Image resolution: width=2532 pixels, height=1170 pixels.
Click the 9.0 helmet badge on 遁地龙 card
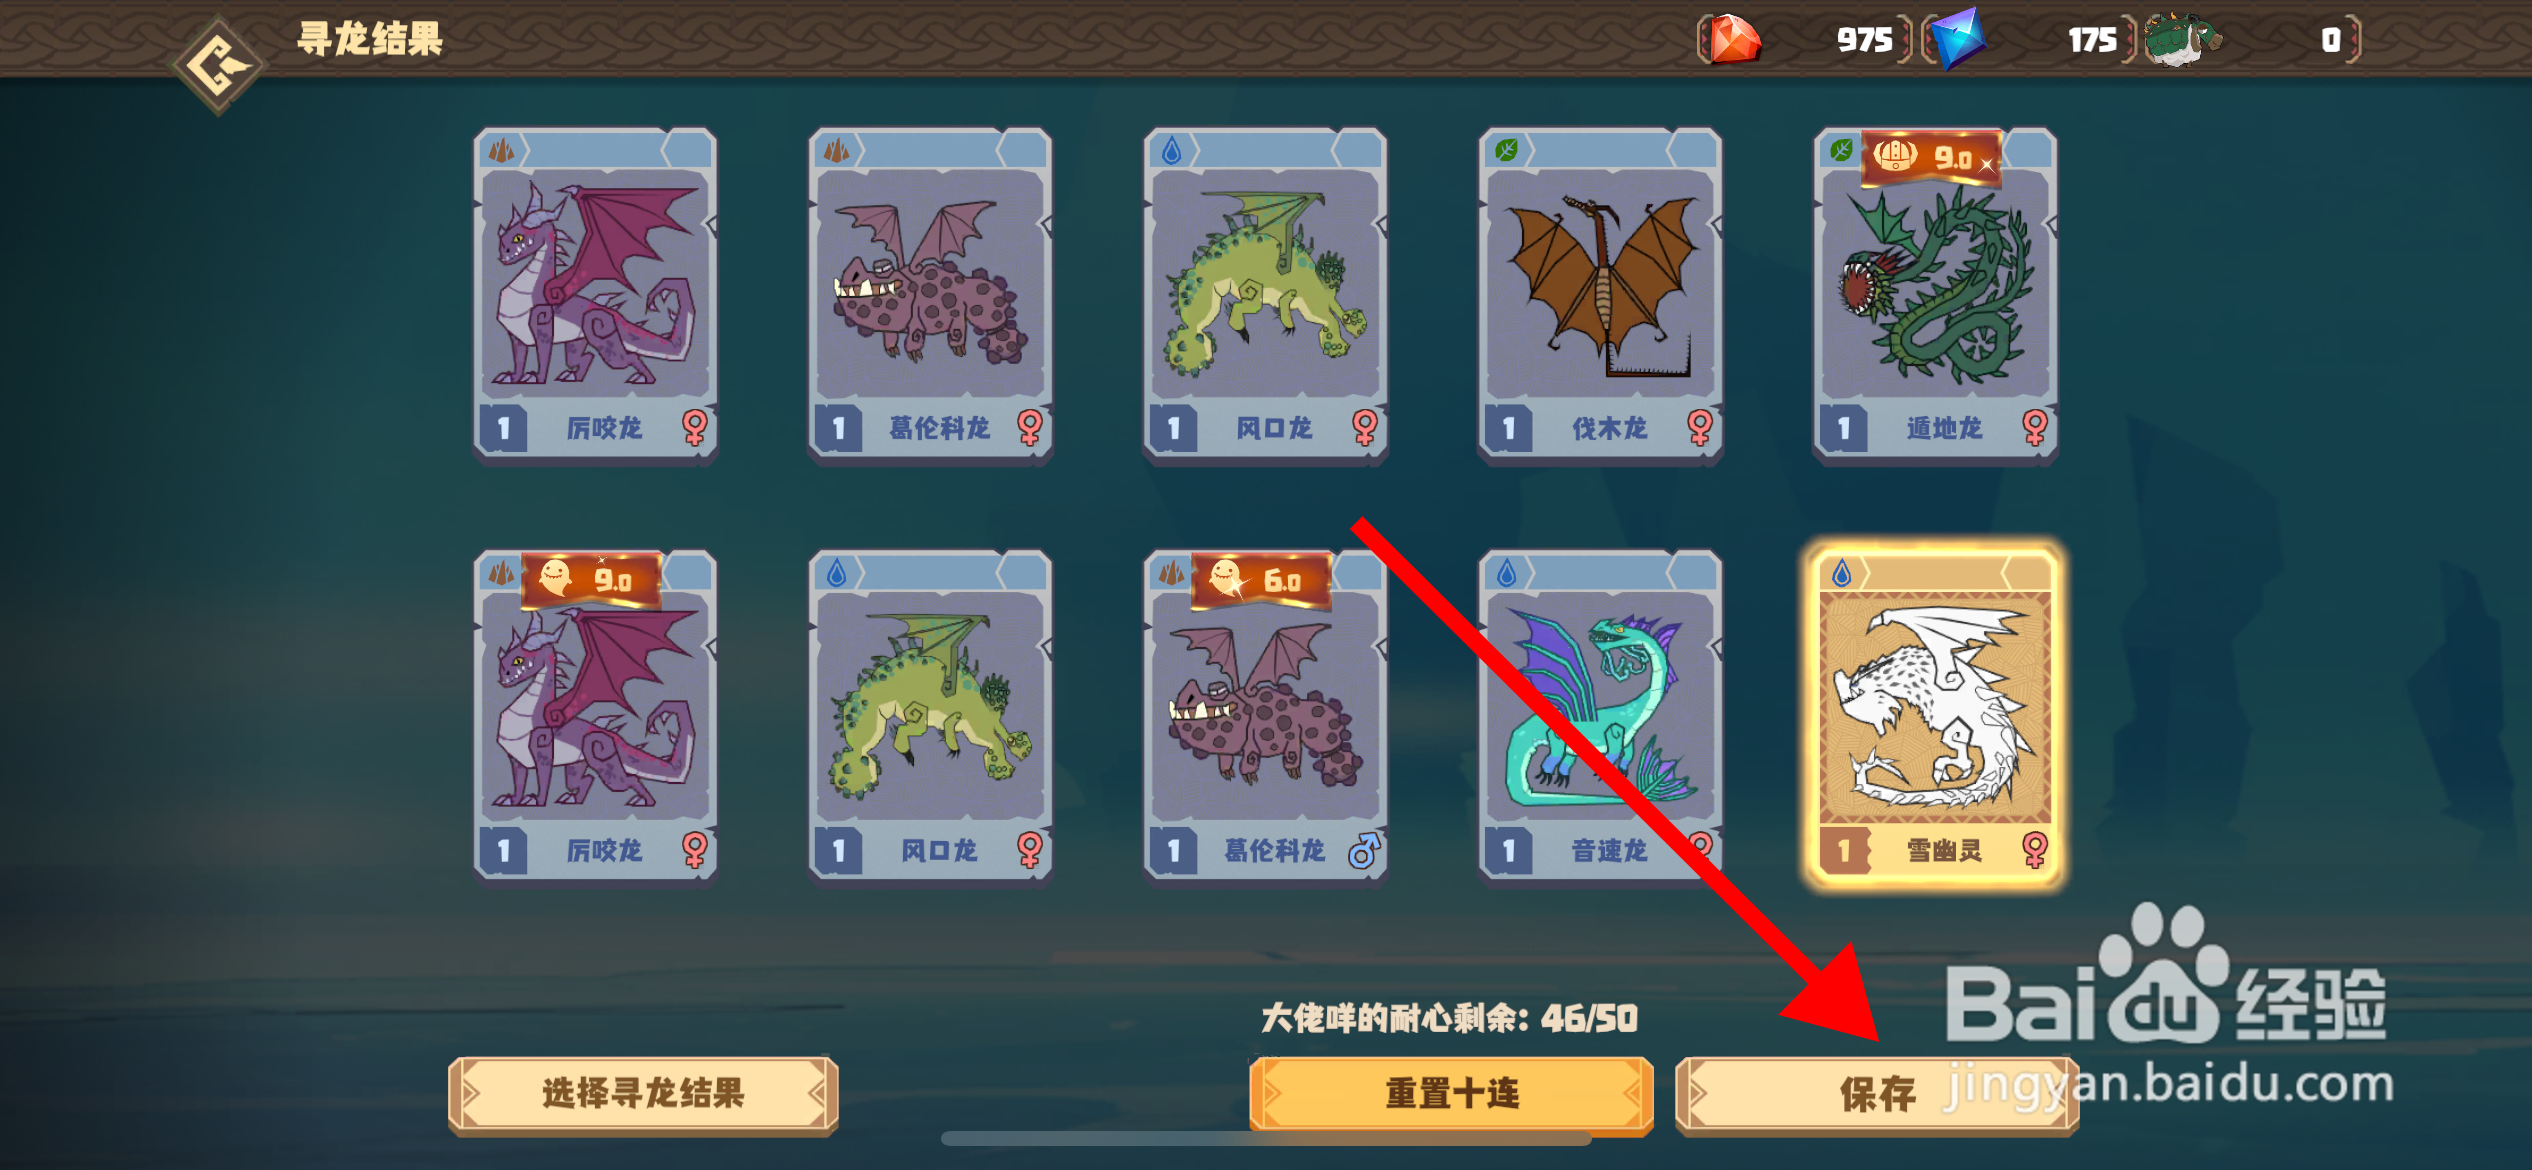click(x=1931, y=157)
